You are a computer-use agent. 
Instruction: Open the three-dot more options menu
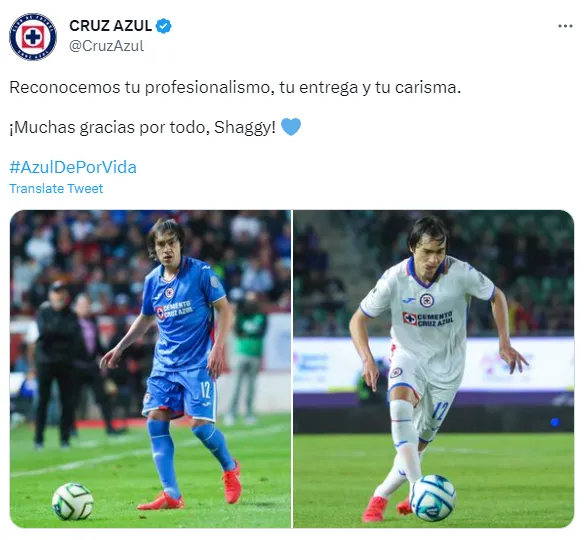(x=565, y=26)
